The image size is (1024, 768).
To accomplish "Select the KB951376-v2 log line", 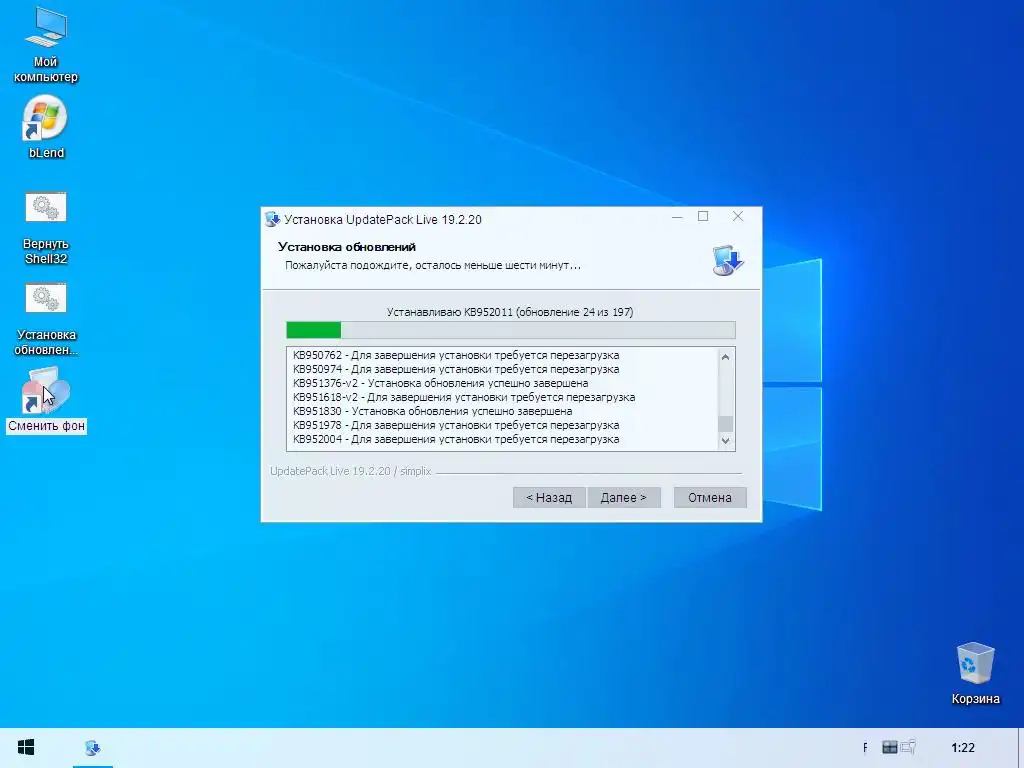I will pos(440,383).
